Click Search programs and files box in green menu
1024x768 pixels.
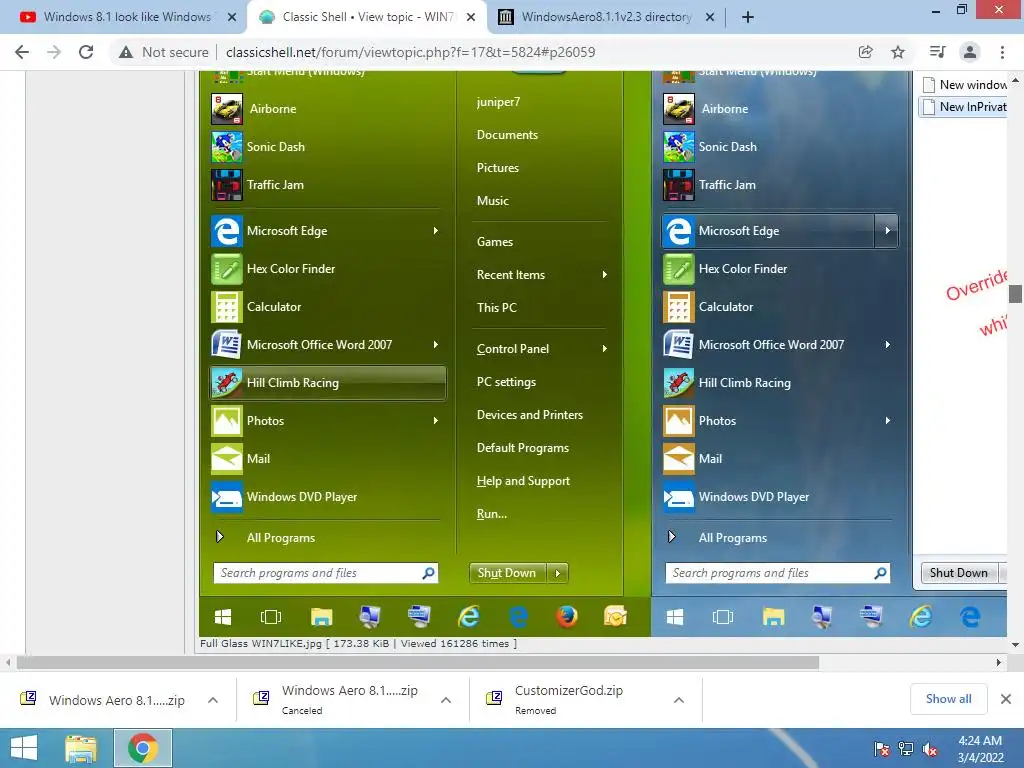click(x=325, y=573)
